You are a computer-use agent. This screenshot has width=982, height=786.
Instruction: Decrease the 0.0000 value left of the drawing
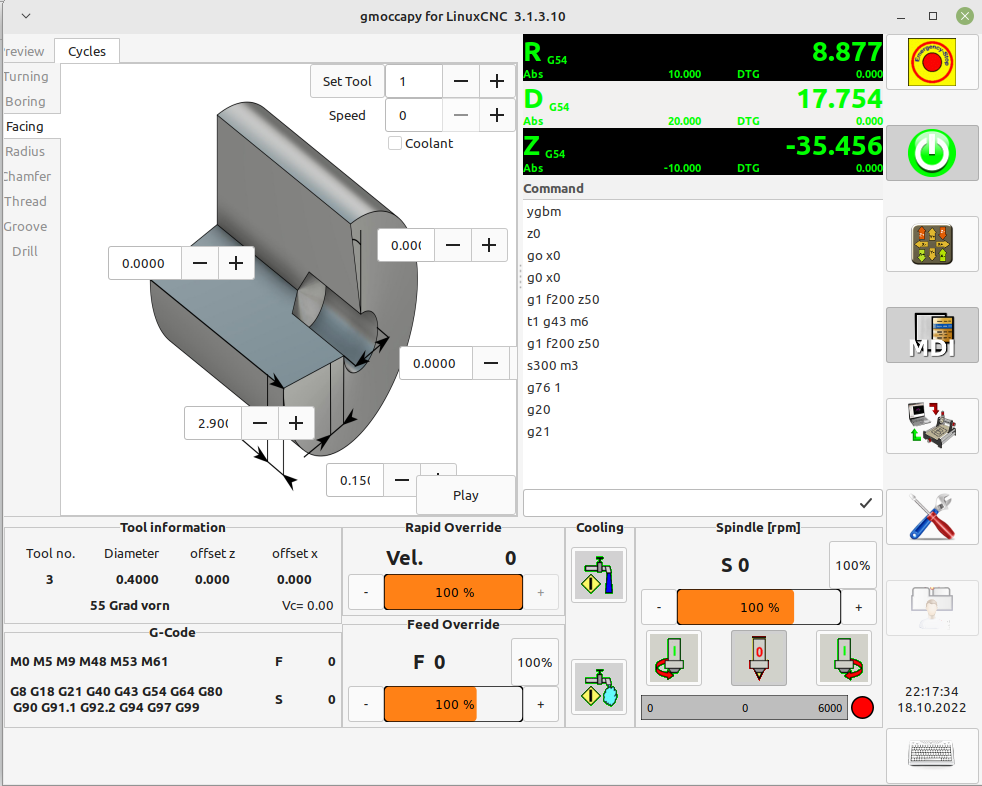pos(200,264)
